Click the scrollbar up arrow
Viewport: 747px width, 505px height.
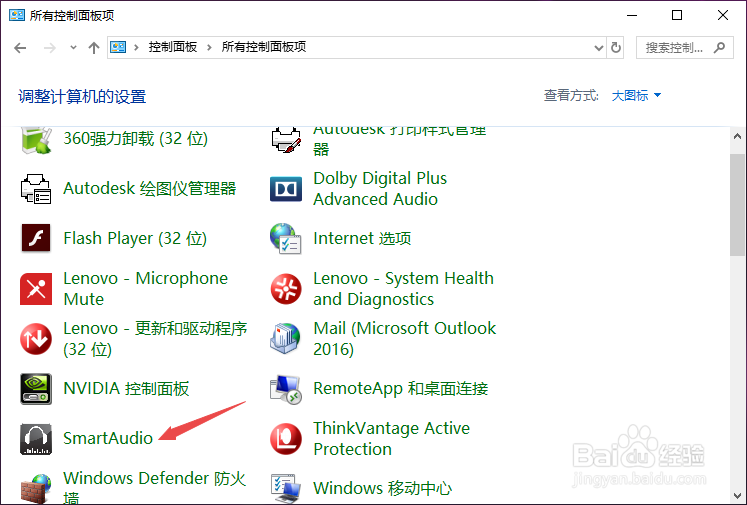pyautogui.click(x=737, y=137)
